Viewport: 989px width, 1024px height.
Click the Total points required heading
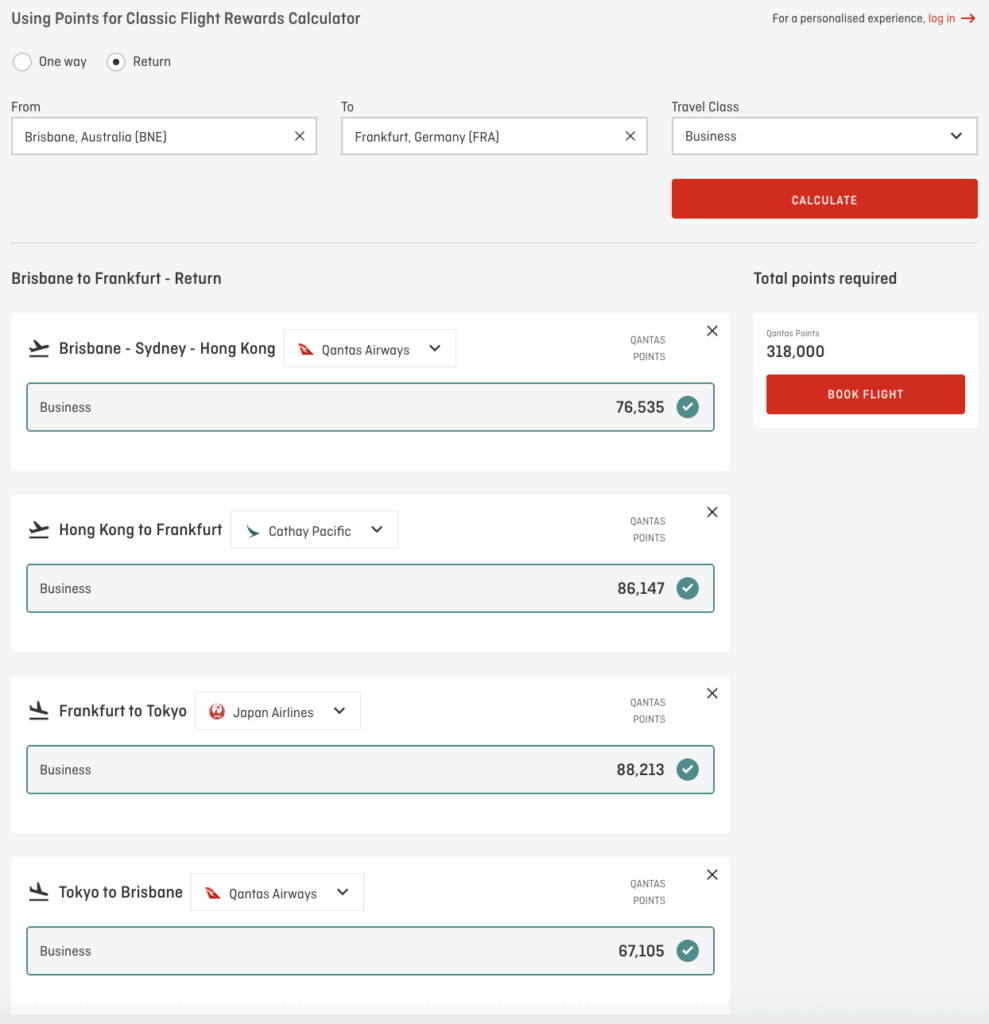point(825,278)
